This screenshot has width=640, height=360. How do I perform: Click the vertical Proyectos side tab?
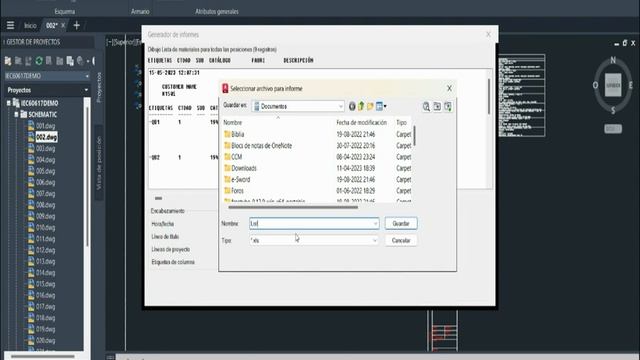99,87
